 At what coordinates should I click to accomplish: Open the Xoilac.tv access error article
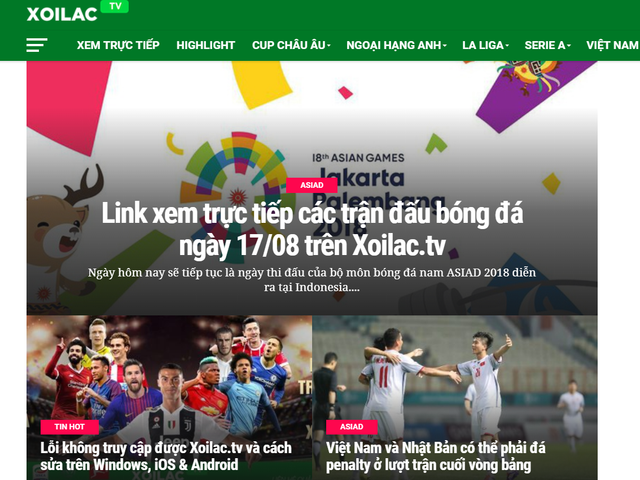tap(166, 456)
